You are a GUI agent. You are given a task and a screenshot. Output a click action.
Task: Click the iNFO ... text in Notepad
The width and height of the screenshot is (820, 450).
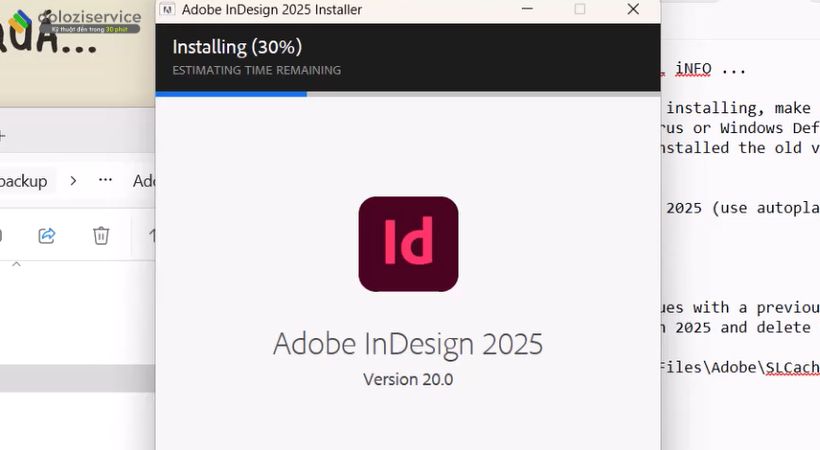pyautogui.click(x=710, y=69)
